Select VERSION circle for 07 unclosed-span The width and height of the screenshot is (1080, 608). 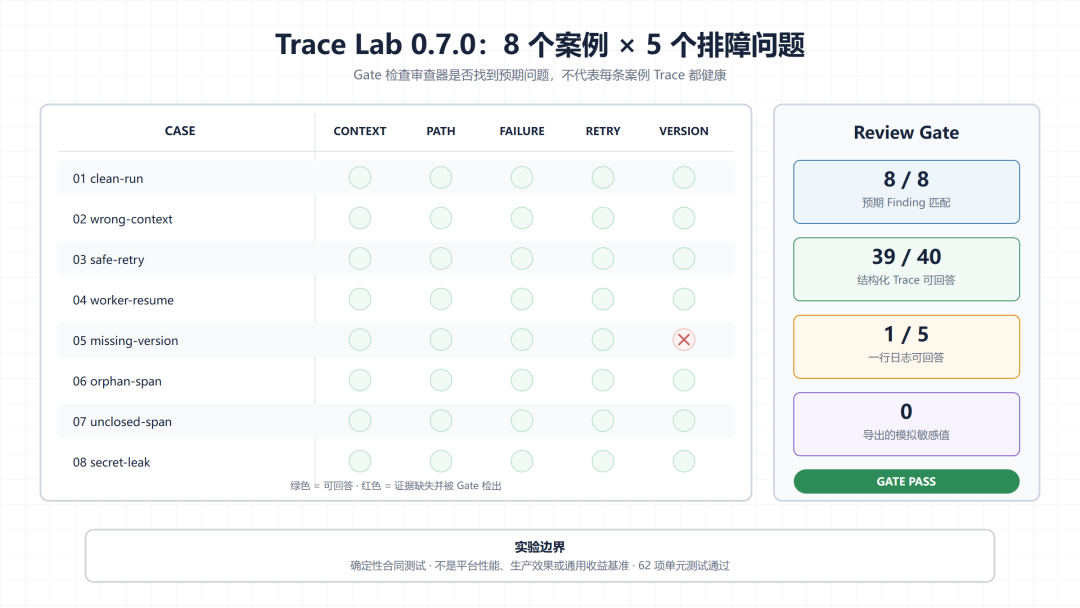pos(684,421)
